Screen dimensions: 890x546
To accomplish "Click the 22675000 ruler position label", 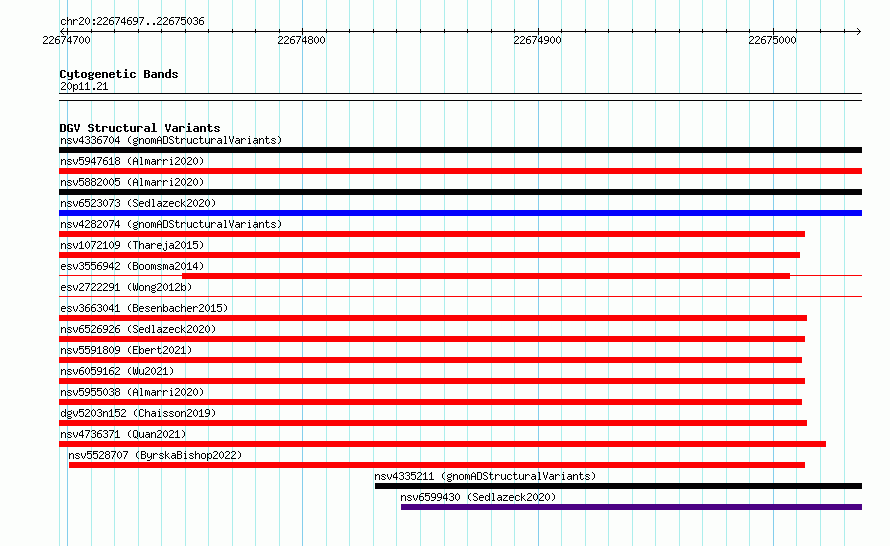I will [x=773, y=40].
